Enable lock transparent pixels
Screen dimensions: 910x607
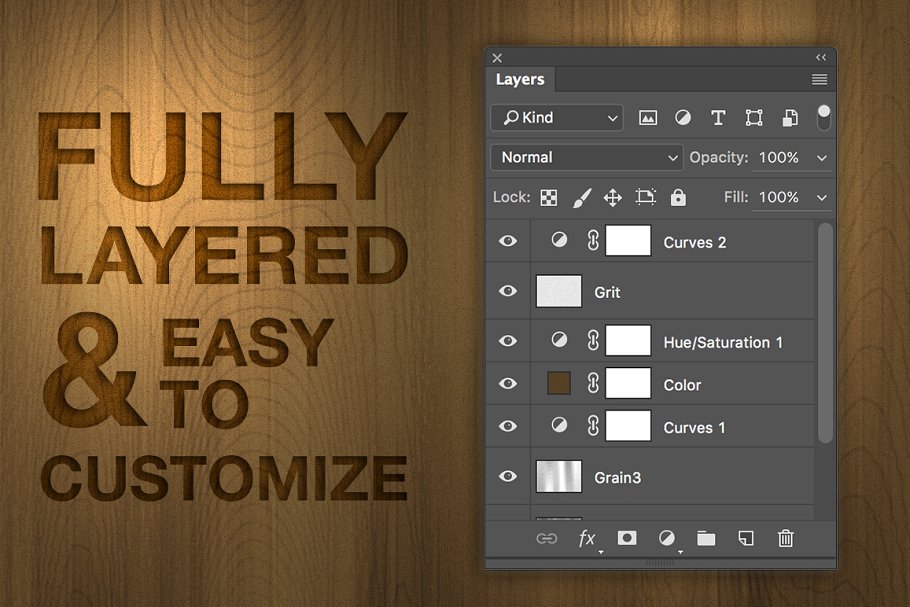tap(548, 197)
